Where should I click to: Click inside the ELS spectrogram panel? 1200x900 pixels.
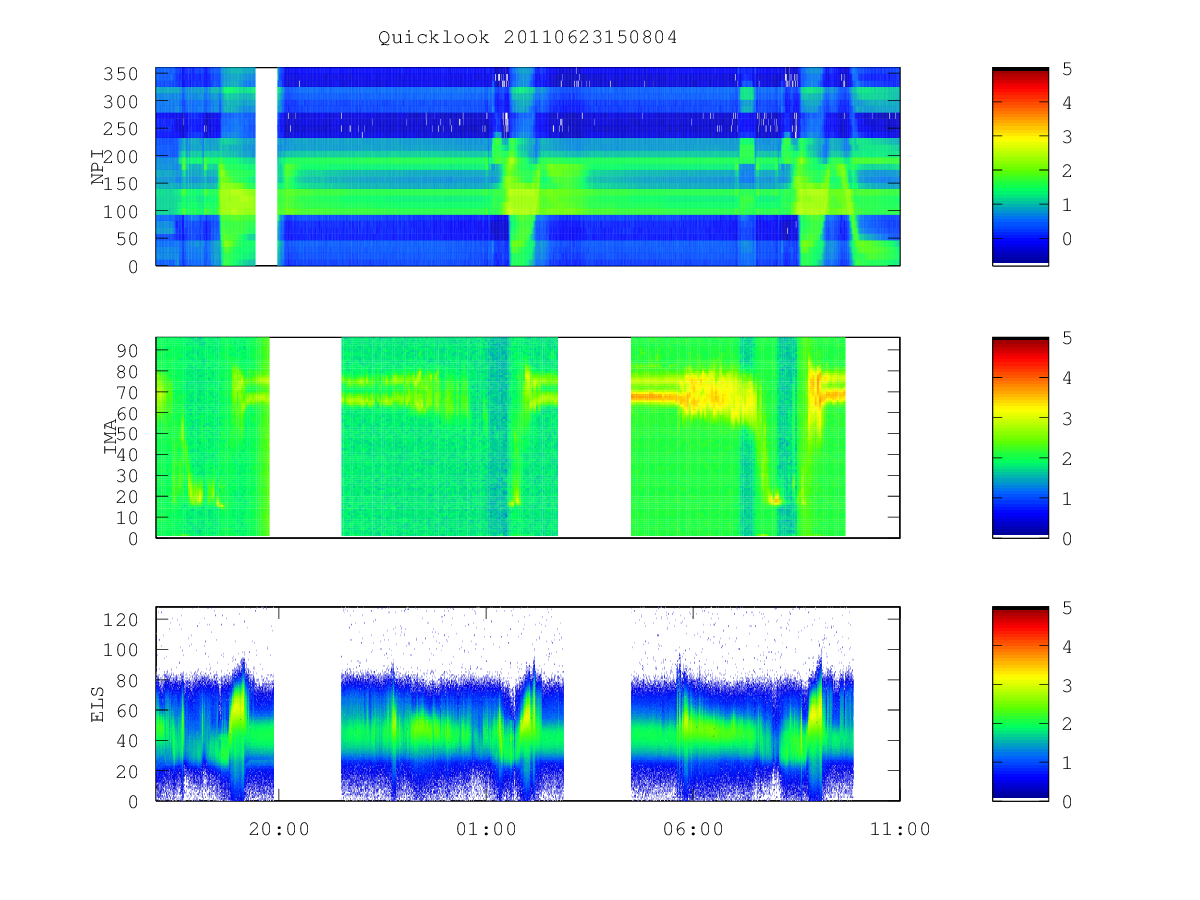528,704
